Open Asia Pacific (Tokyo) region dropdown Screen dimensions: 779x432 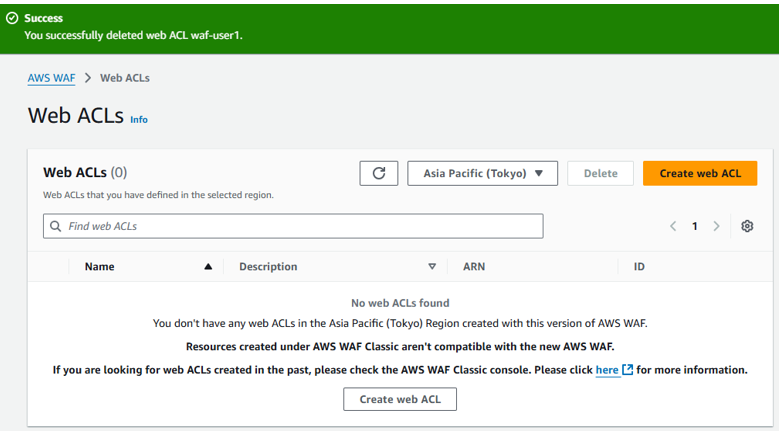click(482, 173)
